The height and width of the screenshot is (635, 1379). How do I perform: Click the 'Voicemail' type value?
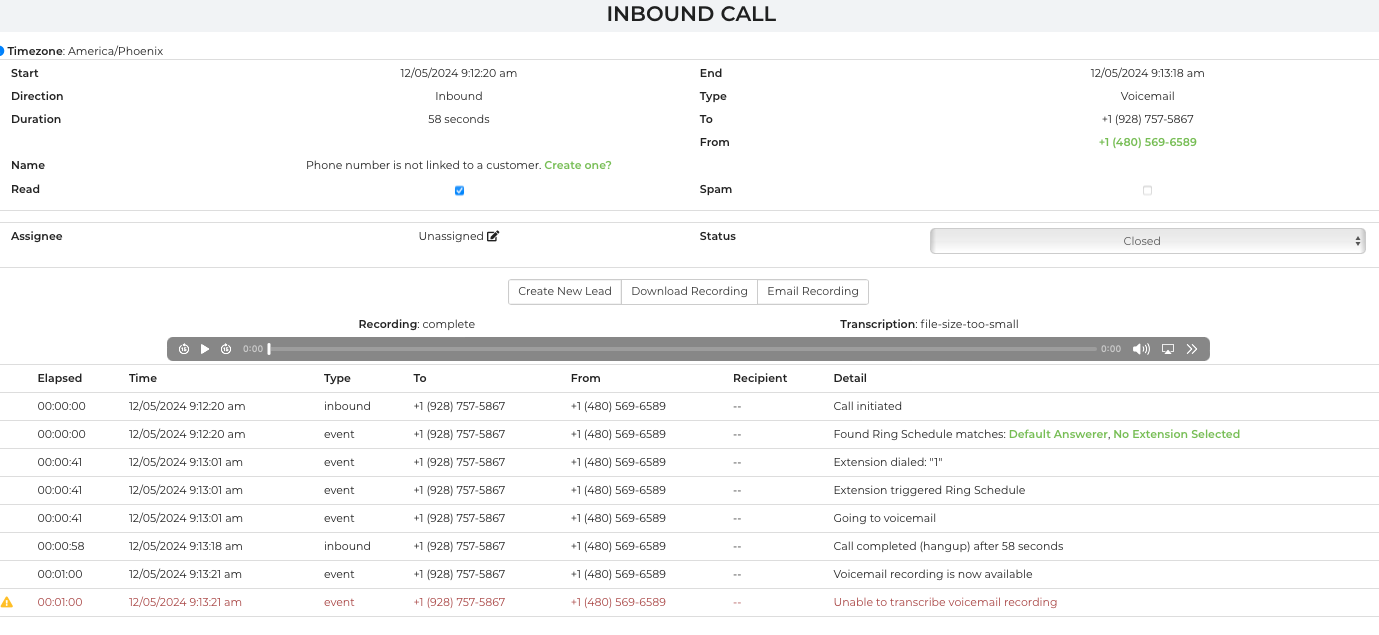1147,96
